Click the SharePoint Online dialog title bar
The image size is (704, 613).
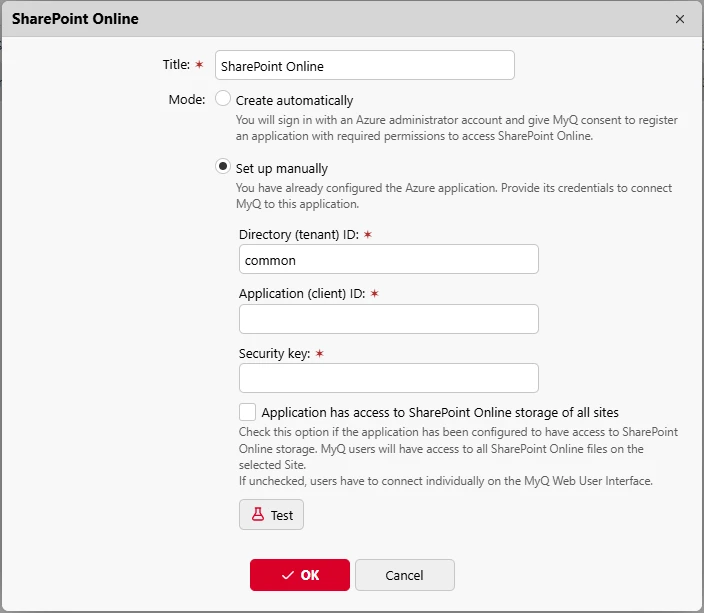click(300, 19)
